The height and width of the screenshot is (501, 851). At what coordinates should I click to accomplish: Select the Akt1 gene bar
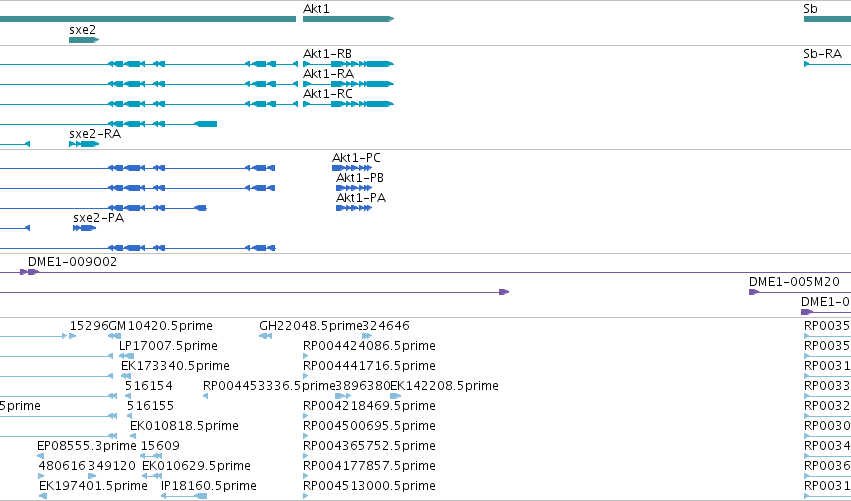348,19
